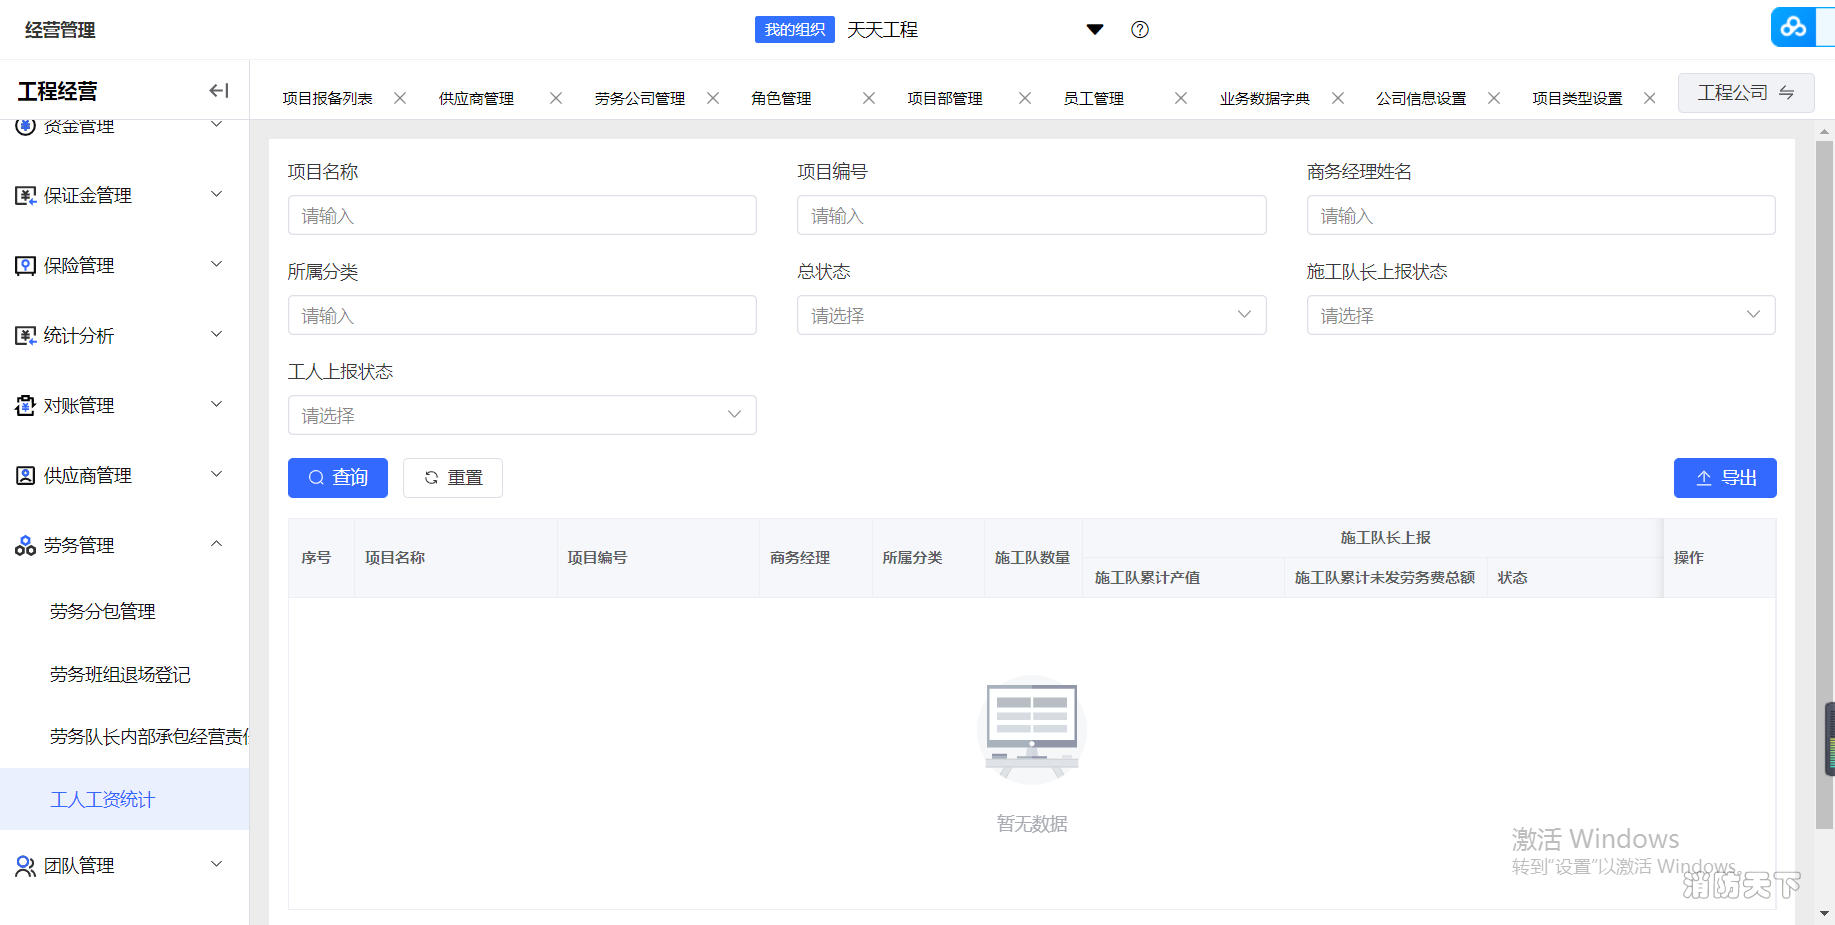
Task: Click the 保证金管理 sidebar icon
Action: (x=25, y=196)
